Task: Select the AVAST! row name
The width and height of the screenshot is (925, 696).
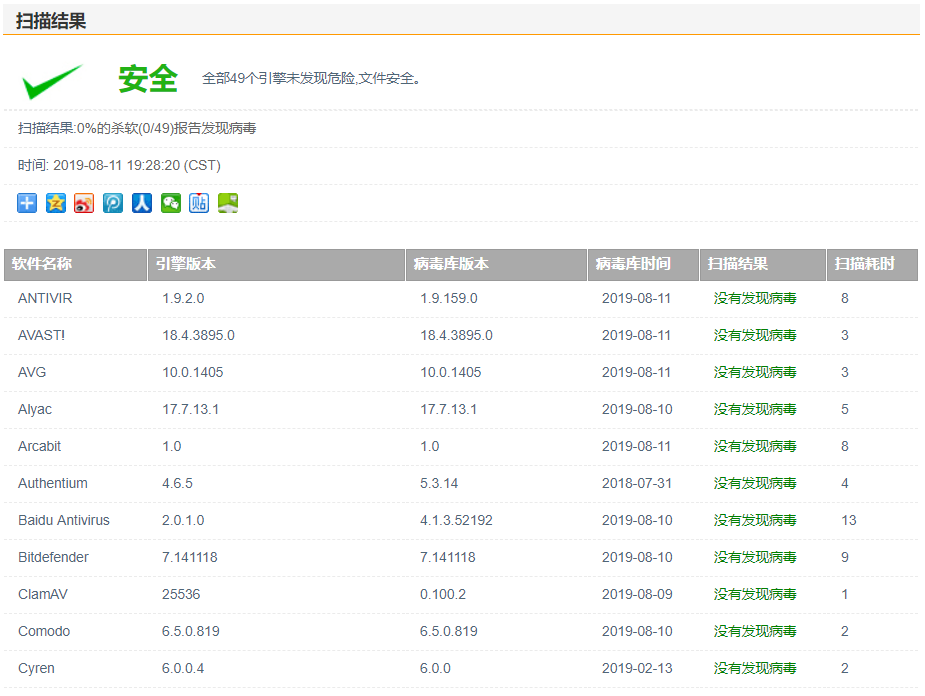Action: coord(41,336)
